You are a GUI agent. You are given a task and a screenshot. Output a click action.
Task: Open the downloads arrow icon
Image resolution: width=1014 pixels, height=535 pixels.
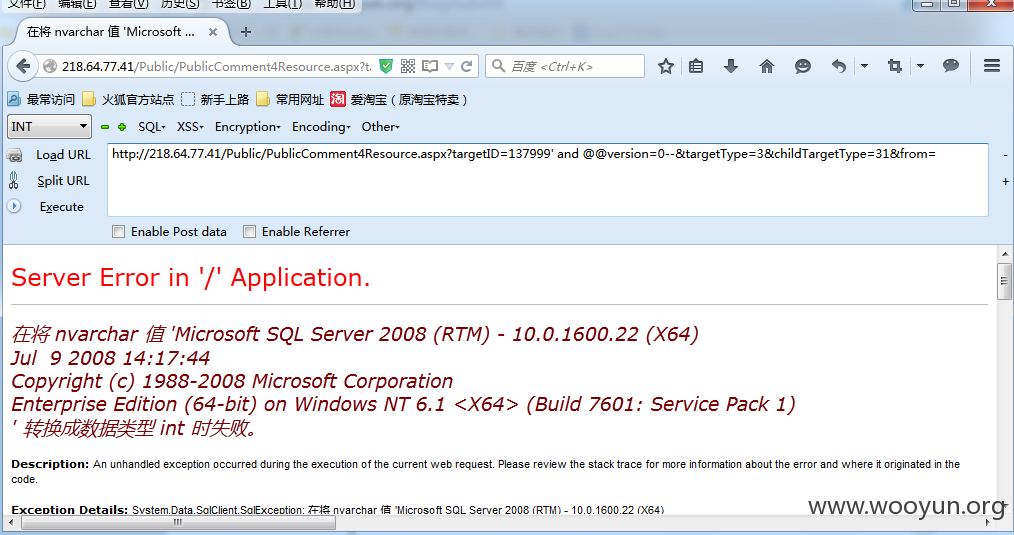[731, 66]
